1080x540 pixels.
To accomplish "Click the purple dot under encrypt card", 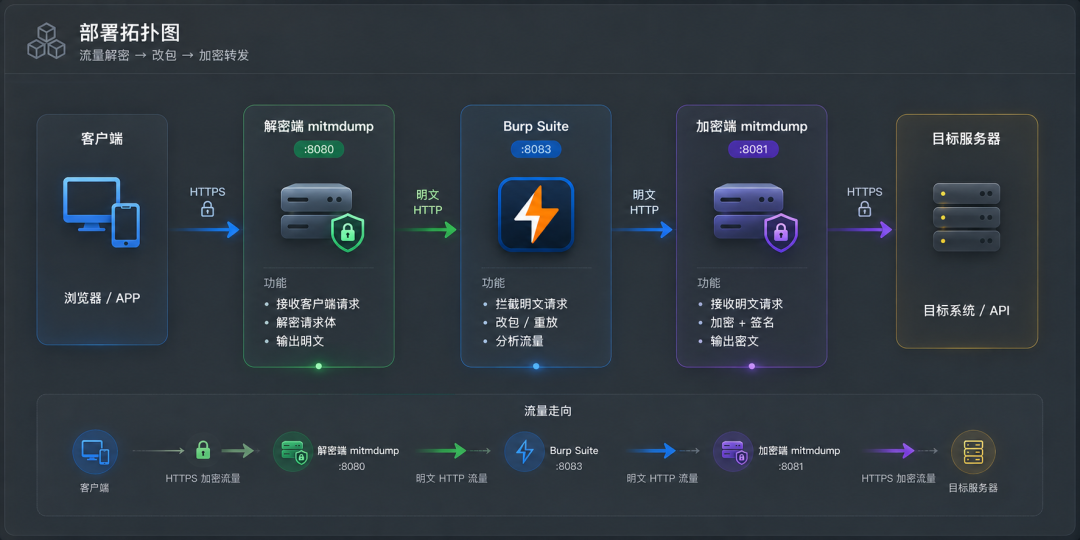I will point(751,366).
